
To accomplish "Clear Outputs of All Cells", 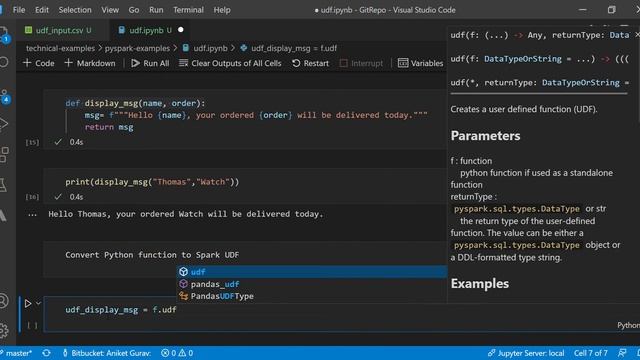I will tap(230, 63).
